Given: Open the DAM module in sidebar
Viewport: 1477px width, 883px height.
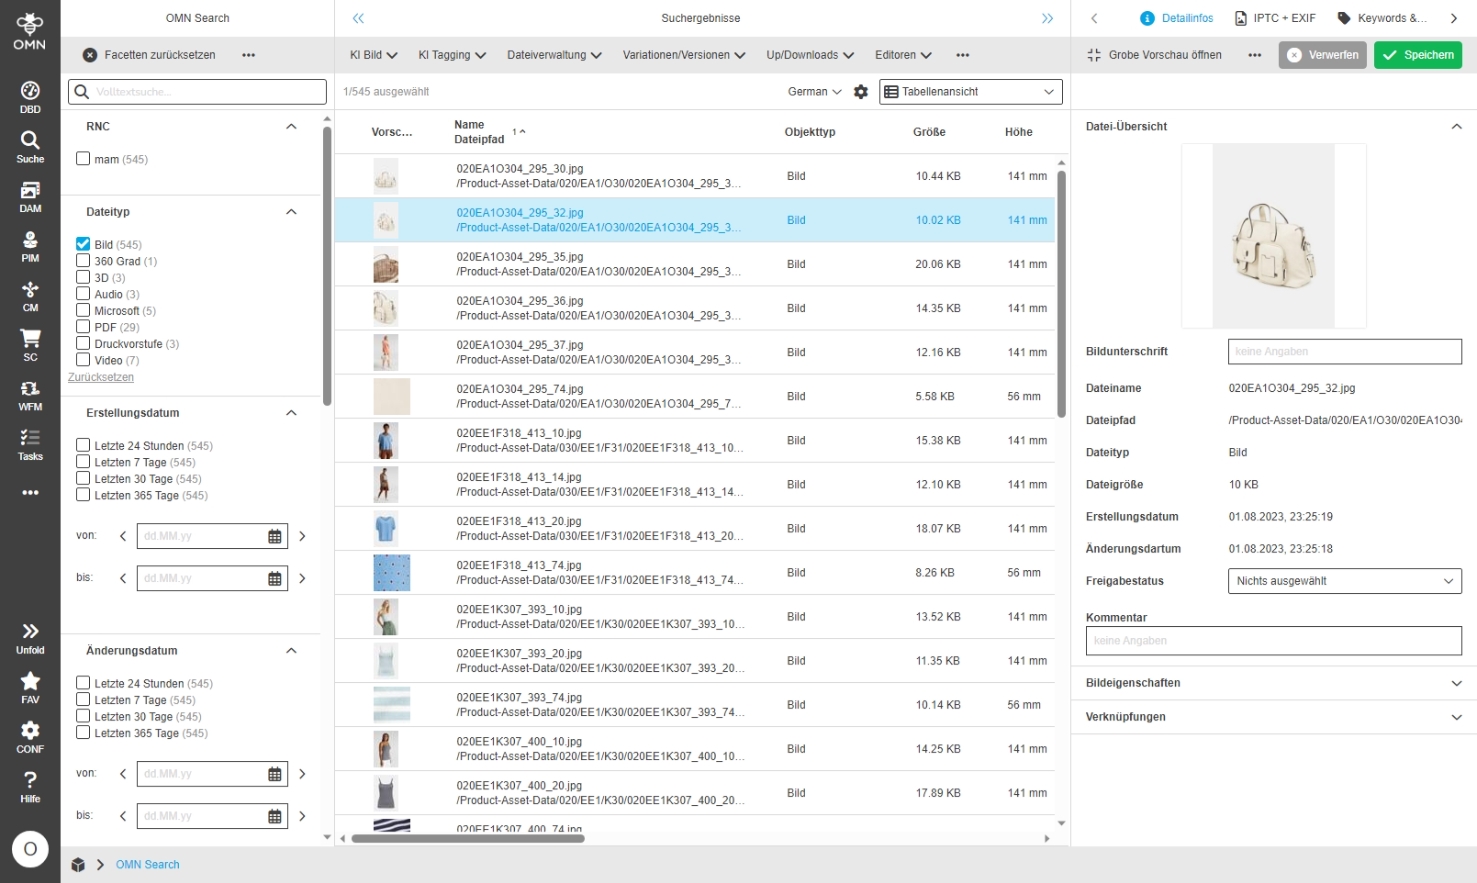Looking at the screenshot, I should coord(30,196).
